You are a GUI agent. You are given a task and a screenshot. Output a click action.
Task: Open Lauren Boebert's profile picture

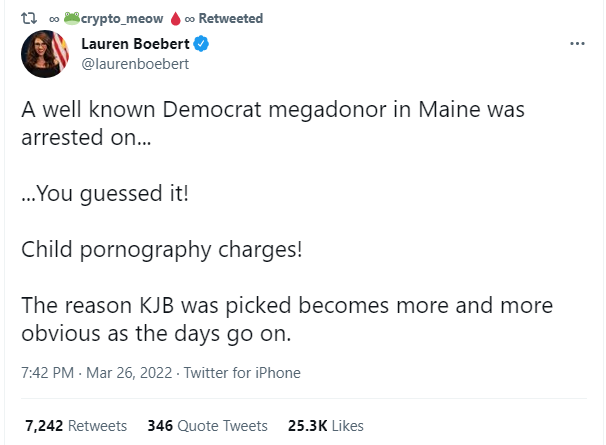(45, 54)
